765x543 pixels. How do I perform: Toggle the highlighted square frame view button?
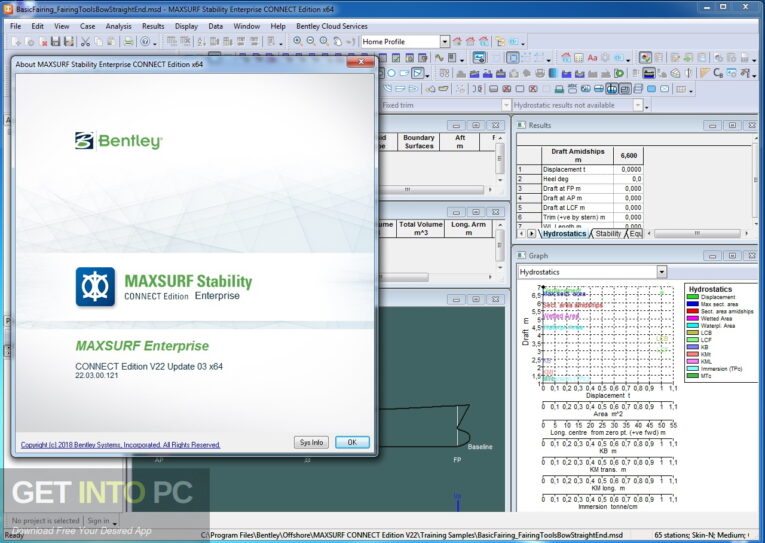point(512,58)
